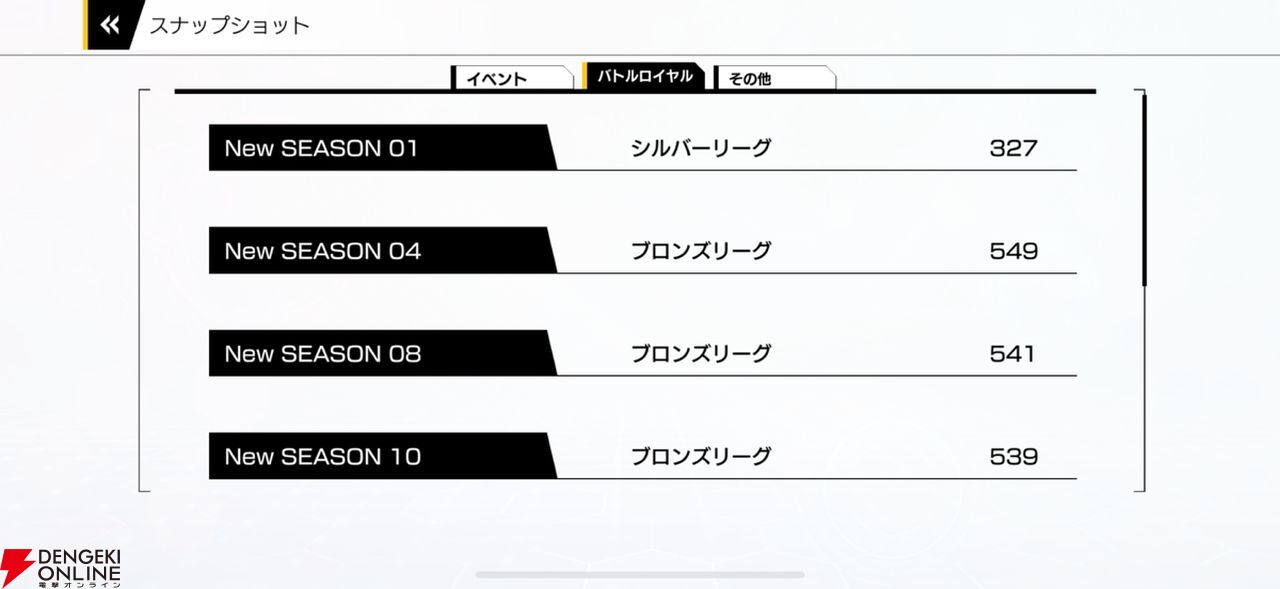
Task: Click シルバーリーグ in the Season 01 row
Action: (701, 148)
